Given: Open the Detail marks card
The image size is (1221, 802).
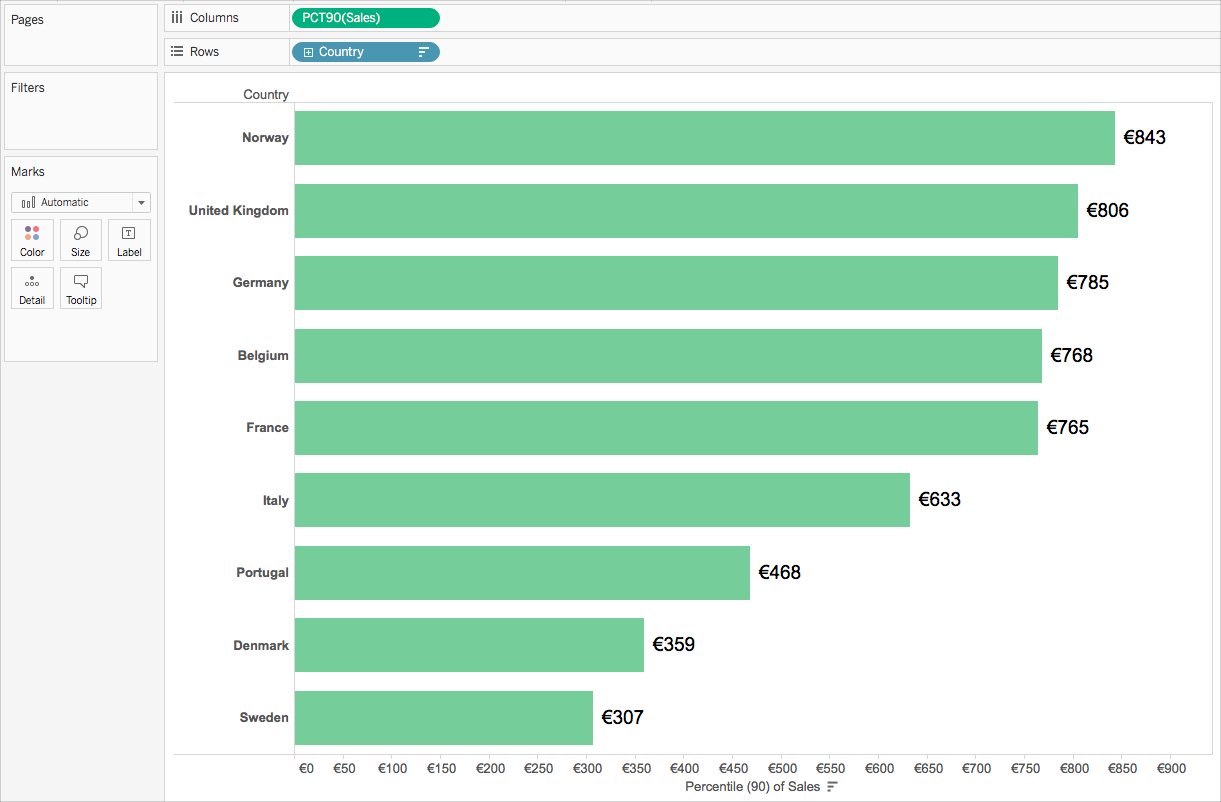Looking at the screenshot, I should [x=32, y=288].
